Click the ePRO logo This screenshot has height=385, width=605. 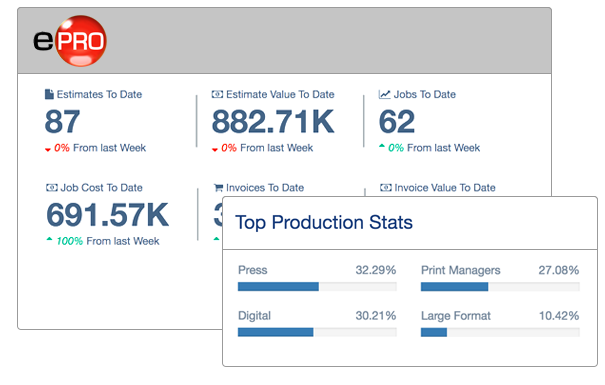pos(70,41)
